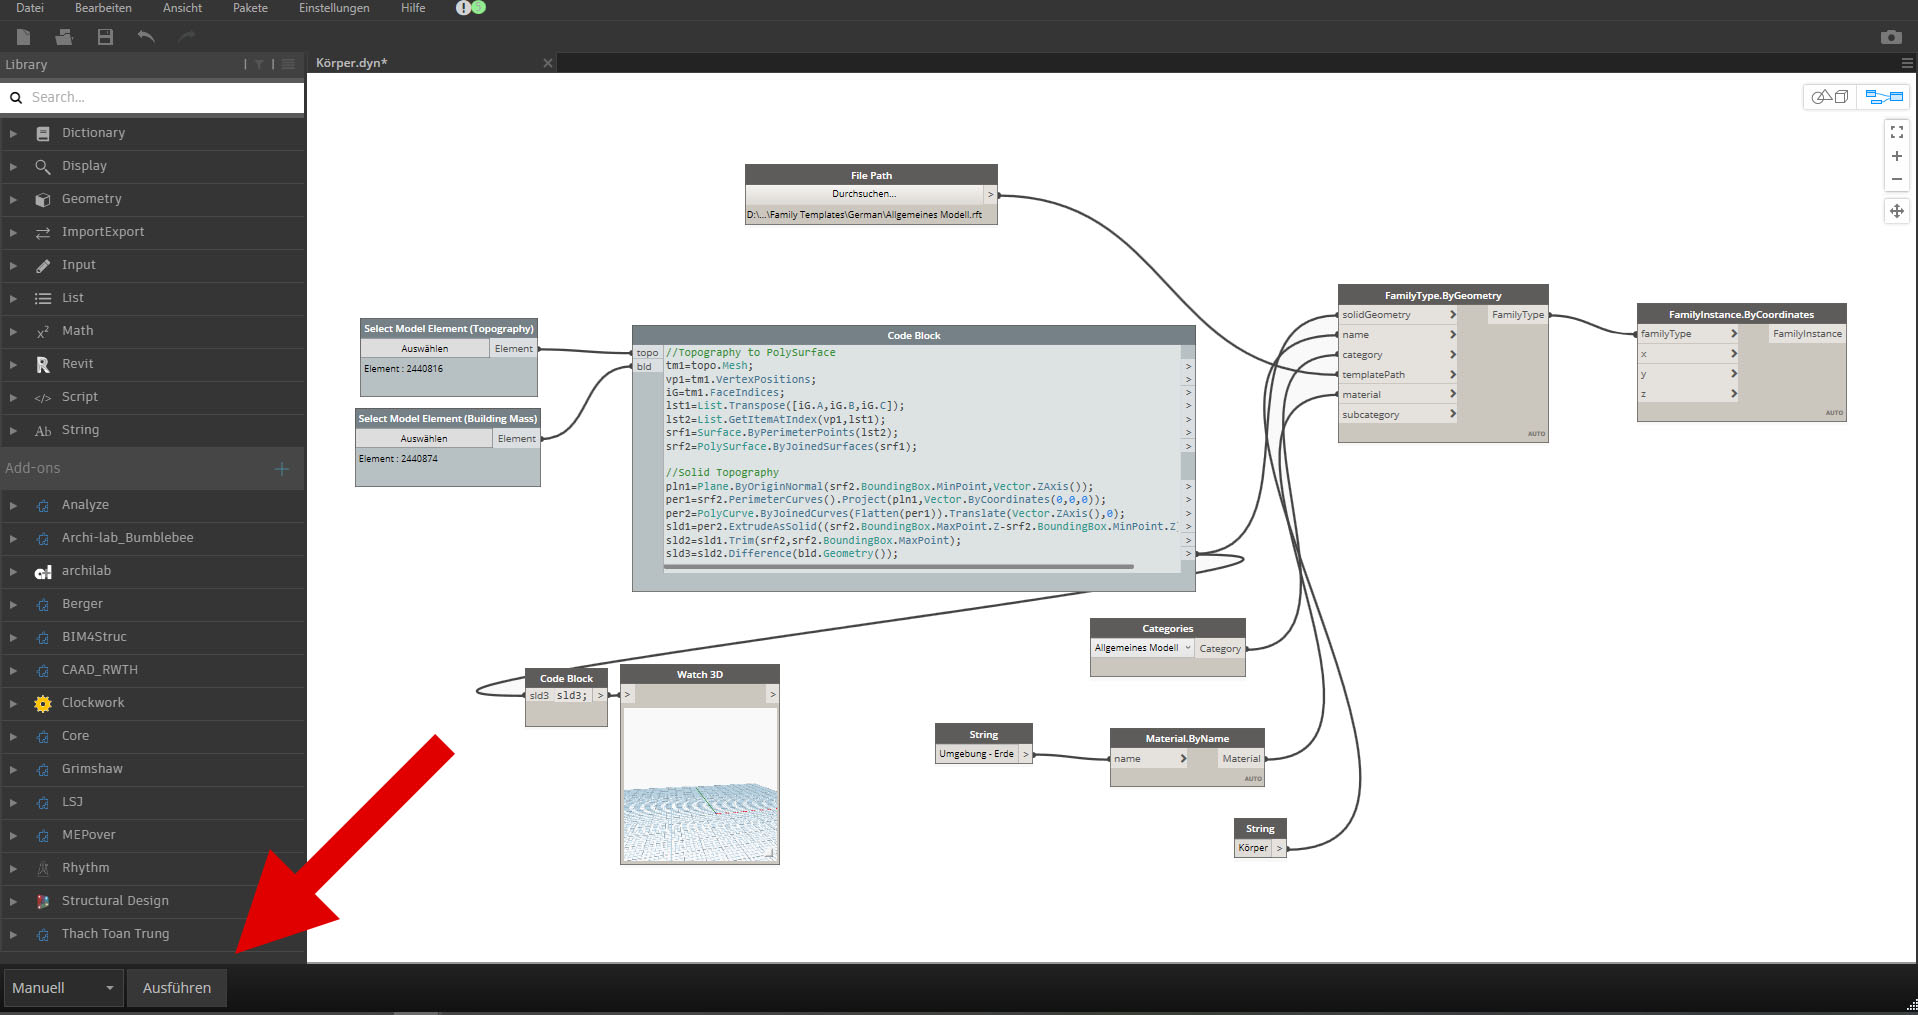Switch to 3D background preview navigation
Image resolution: width=1918 pixels, height=1015 pixels.
pos(1831,97)
